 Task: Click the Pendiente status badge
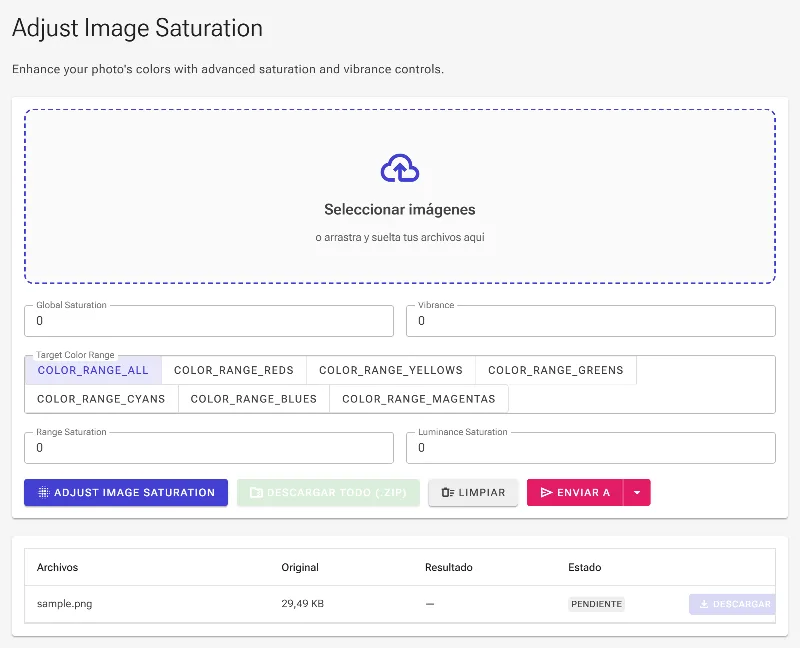pyautogui.click(x=596, y=604)
